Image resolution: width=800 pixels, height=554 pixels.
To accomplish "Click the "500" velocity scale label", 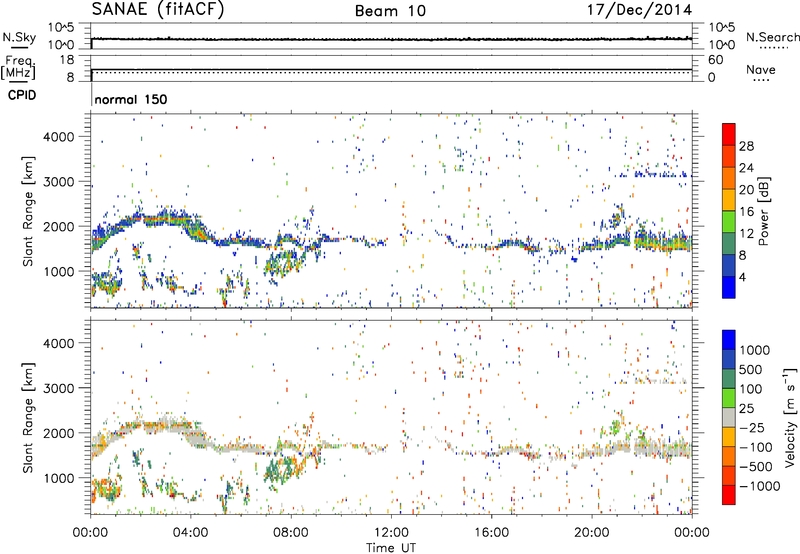I will click(751, 370).
